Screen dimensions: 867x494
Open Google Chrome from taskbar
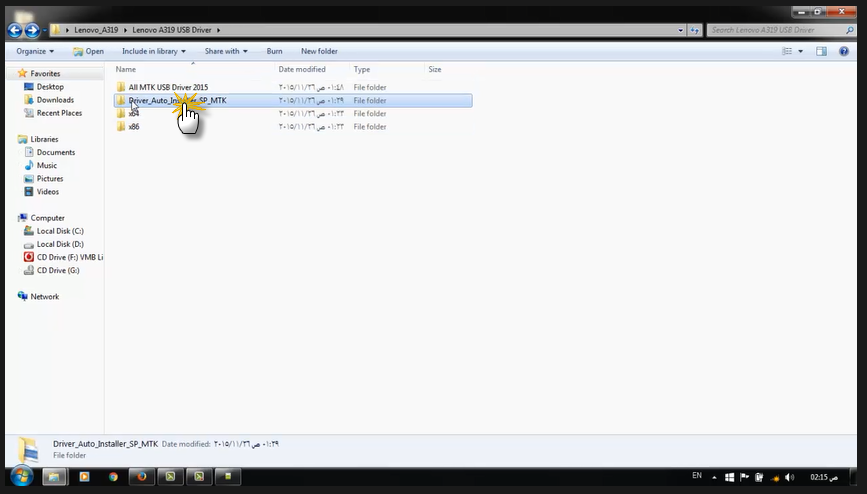point(113,476)
